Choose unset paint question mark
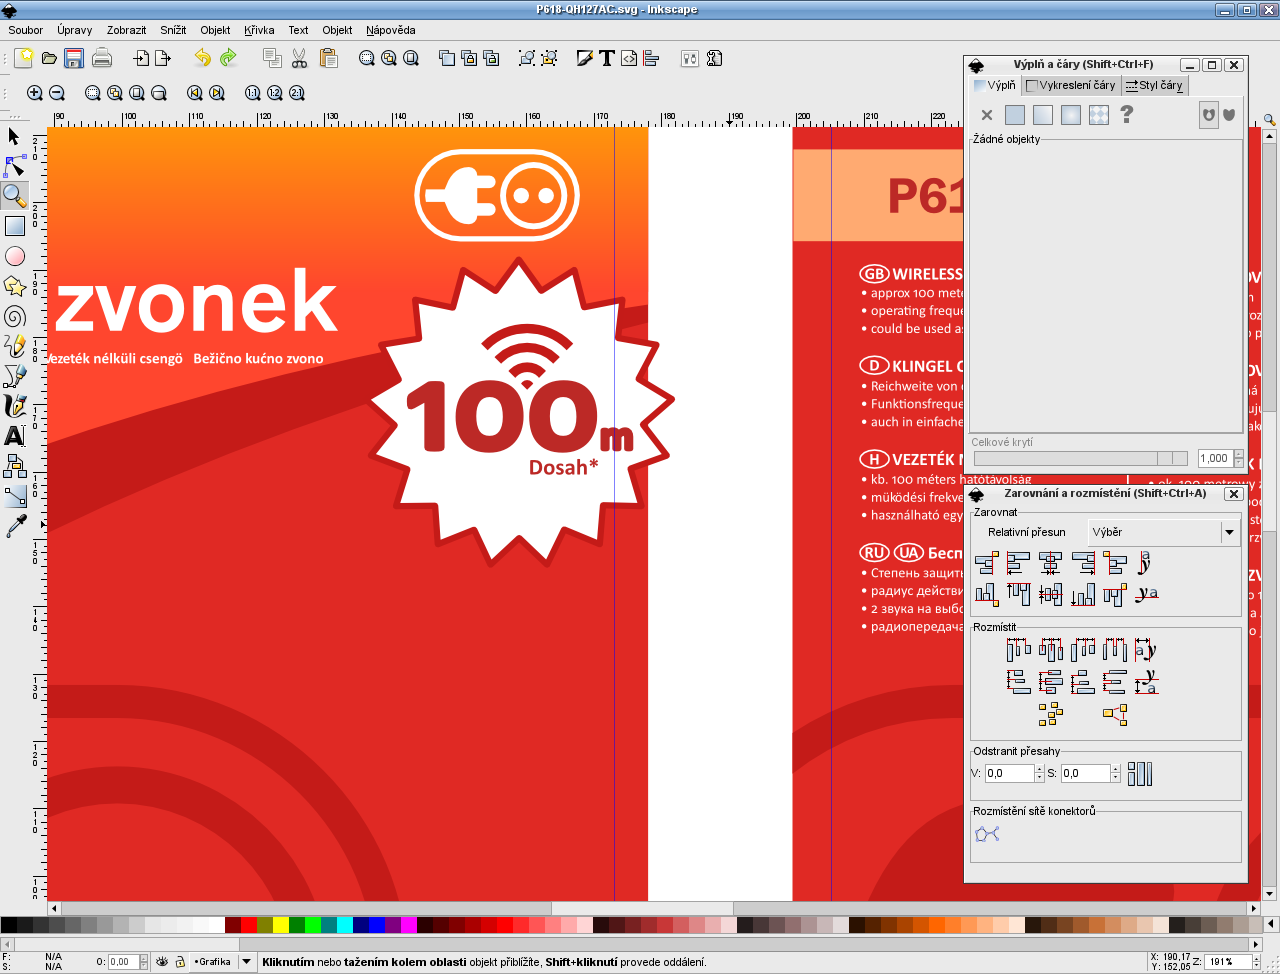This screenshot has height=974, width=1280. tap(1127, 115)
